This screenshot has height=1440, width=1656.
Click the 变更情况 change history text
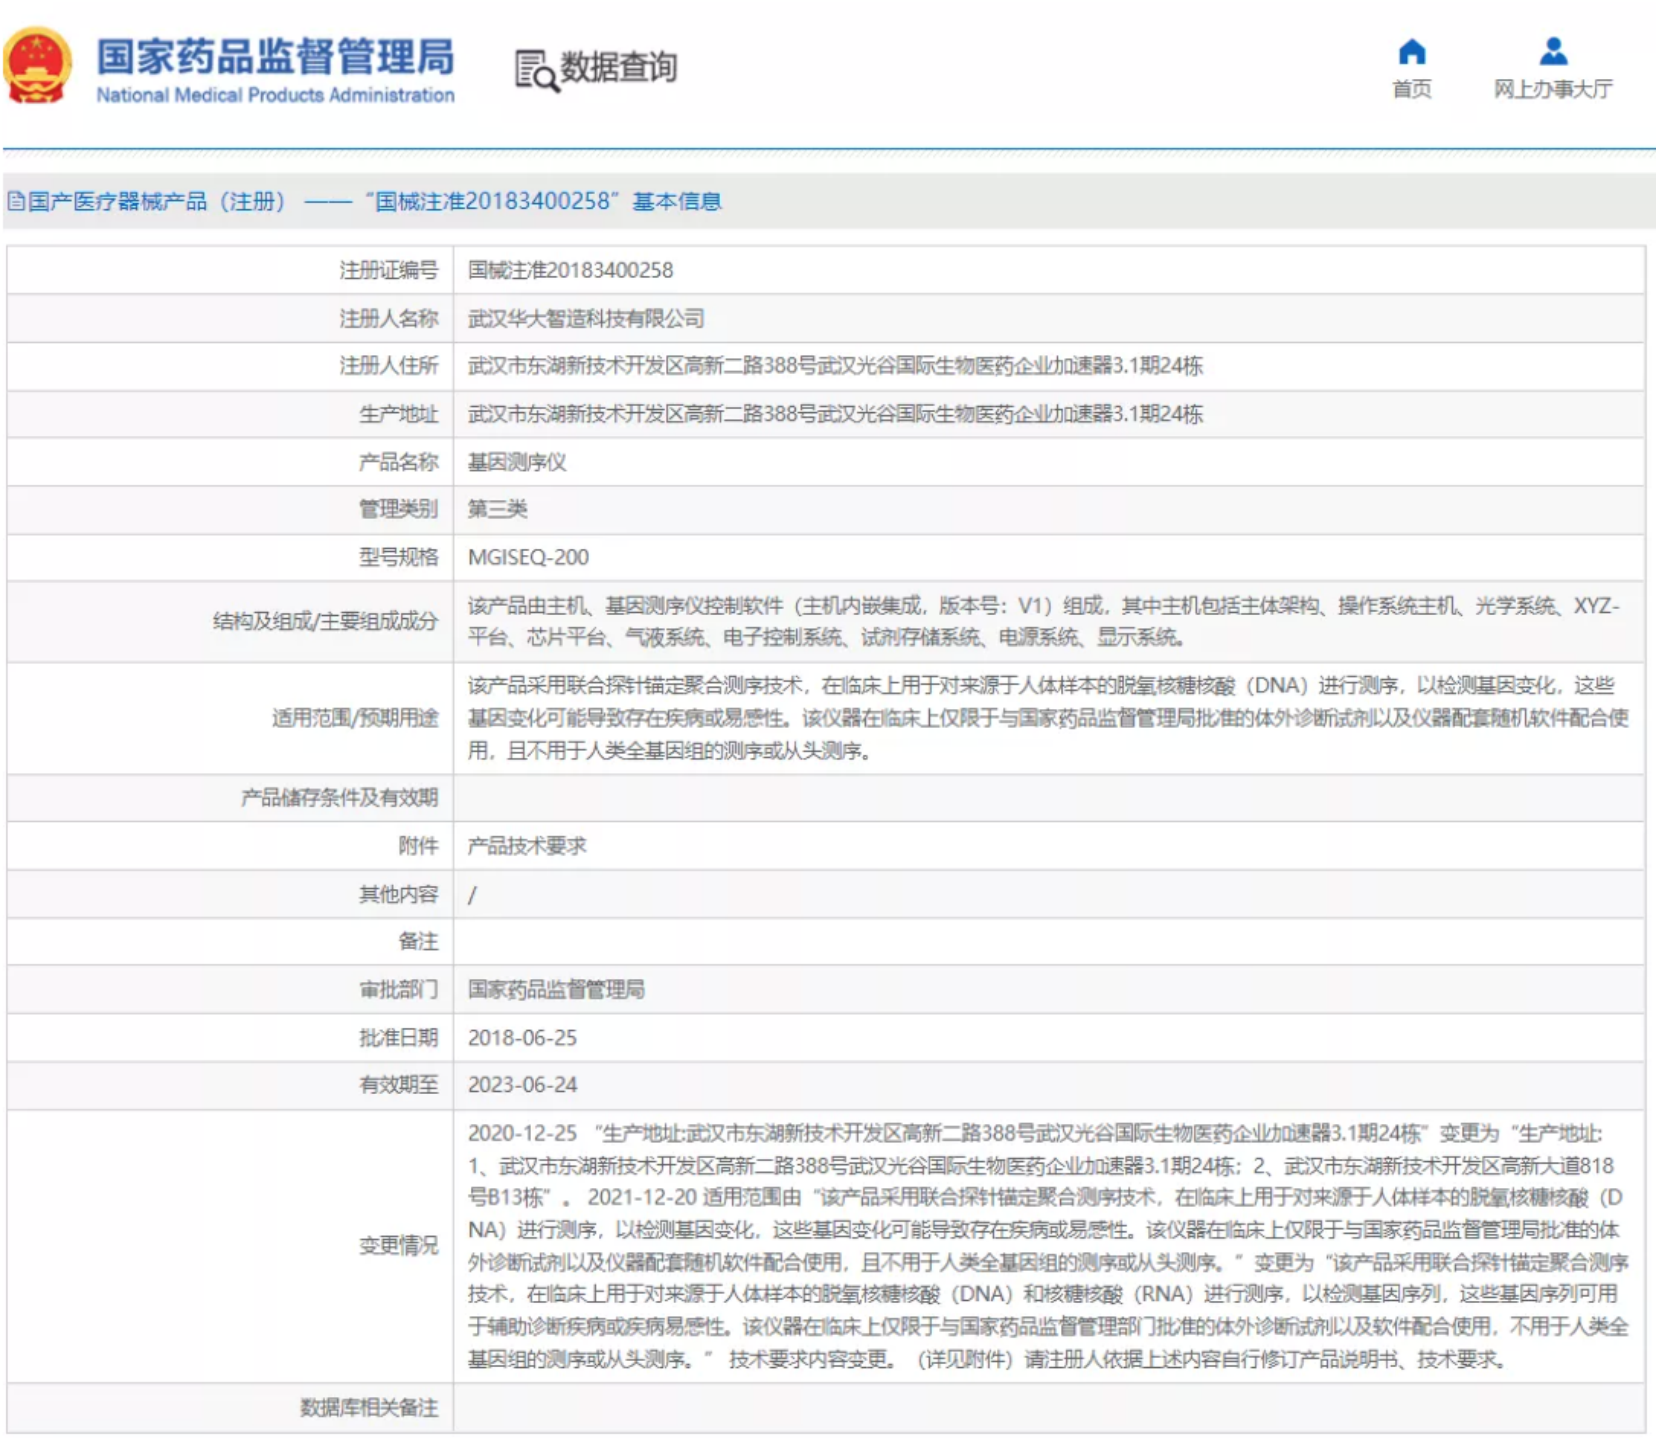[1048, 1246]
